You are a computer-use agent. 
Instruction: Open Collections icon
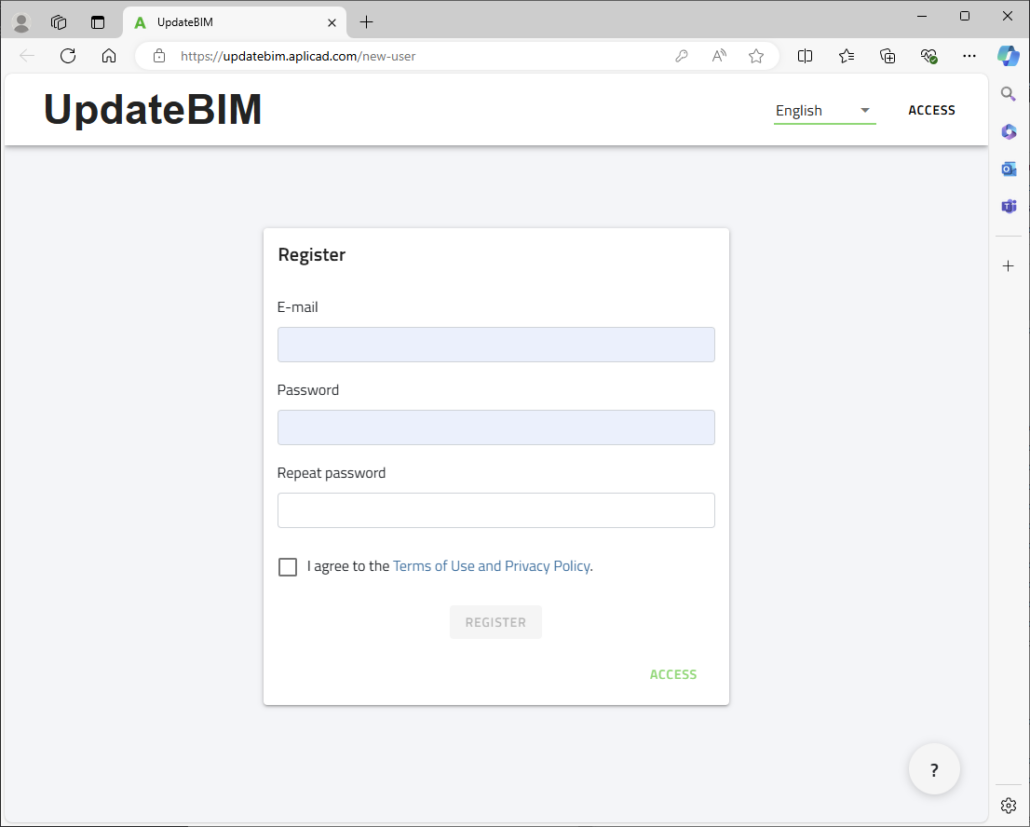(887, 56)
